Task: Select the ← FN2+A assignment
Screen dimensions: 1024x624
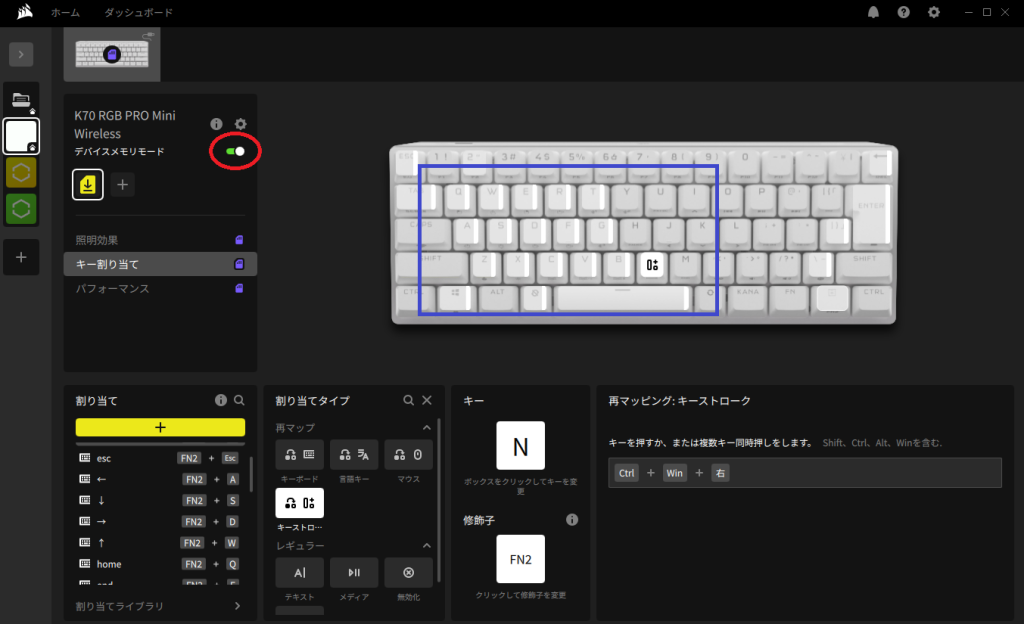Action: point(159,479)
